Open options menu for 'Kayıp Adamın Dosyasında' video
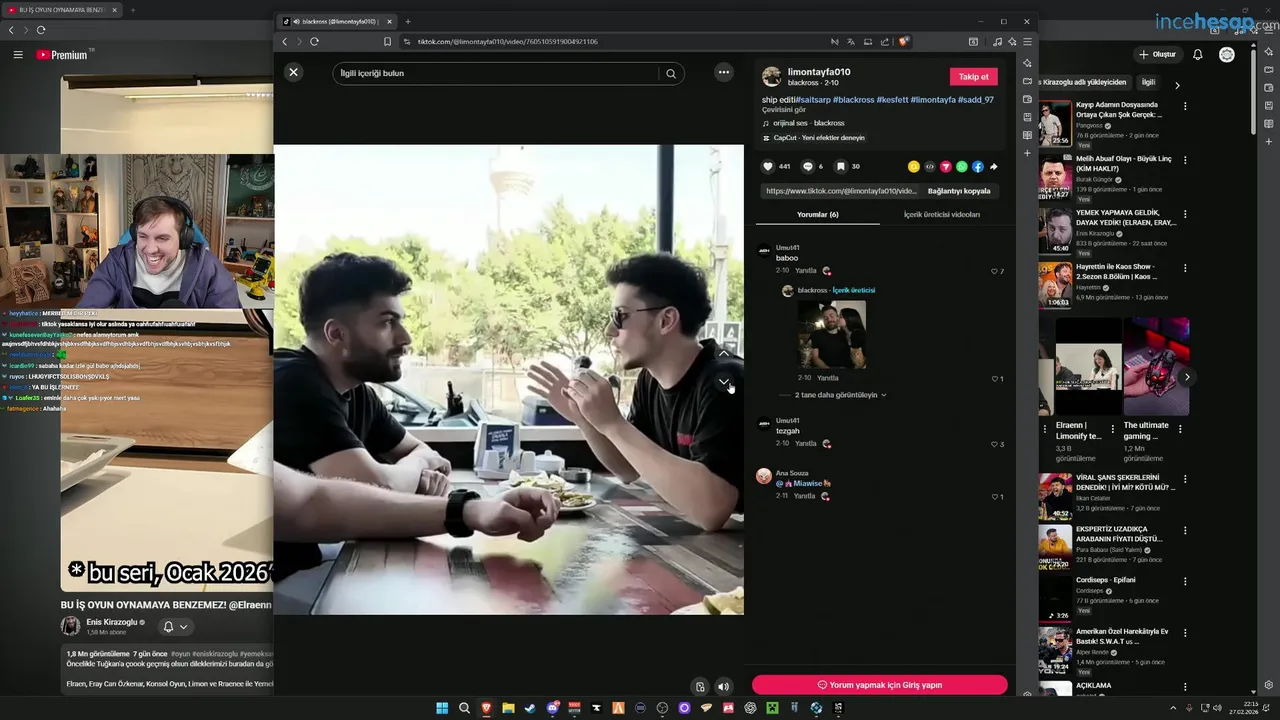Image resolution: width=1280 pixels, height=720 pixels. 1185,106
